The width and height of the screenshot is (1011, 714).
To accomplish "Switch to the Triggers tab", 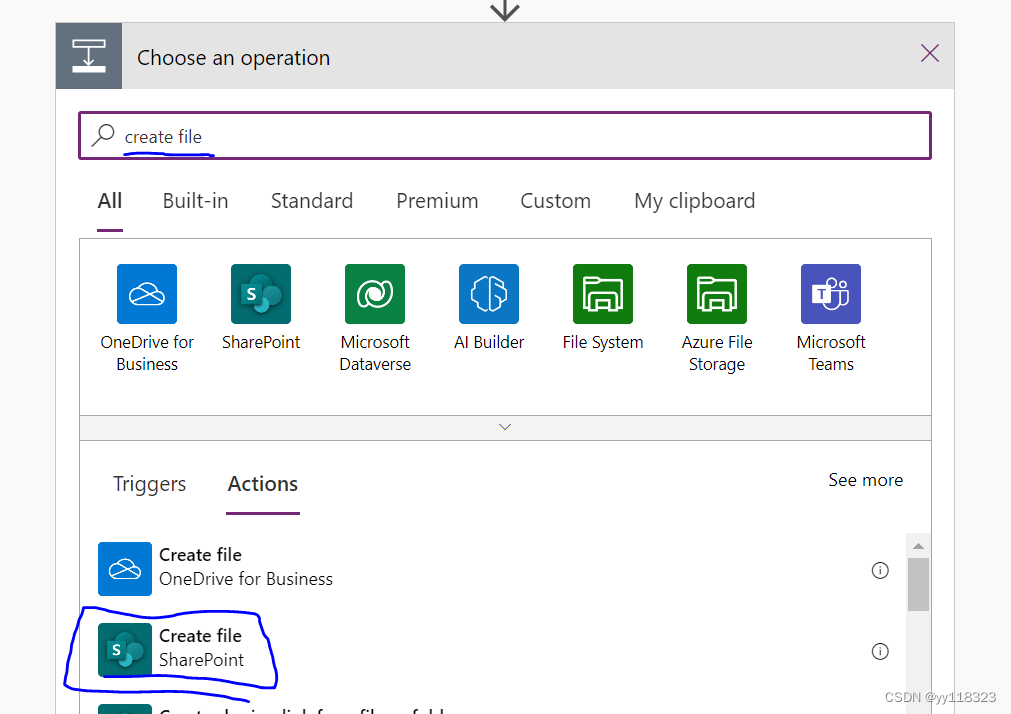I will [150, 484].
